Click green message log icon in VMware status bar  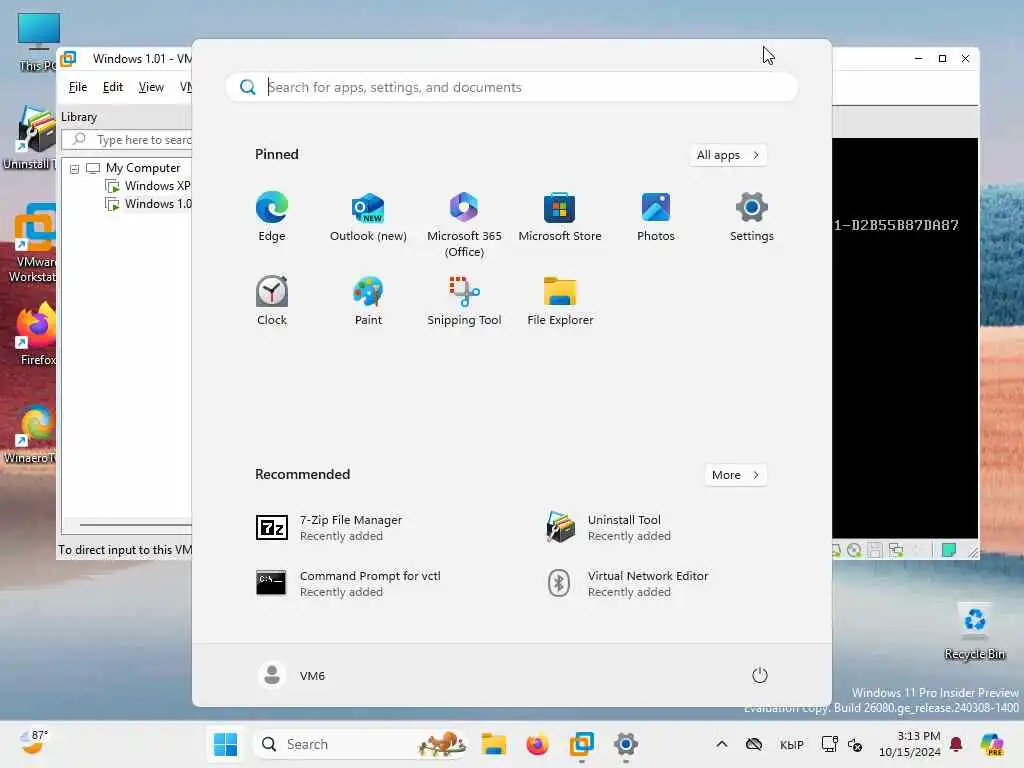(x=948, y=550)
